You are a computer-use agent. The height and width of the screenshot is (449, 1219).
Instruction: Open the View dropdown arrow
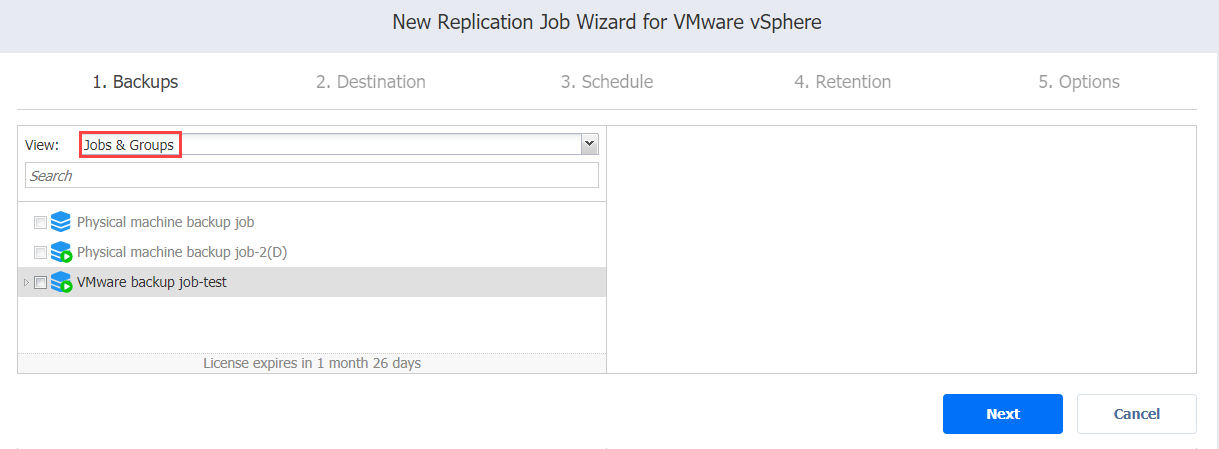[x=589, y=144]
